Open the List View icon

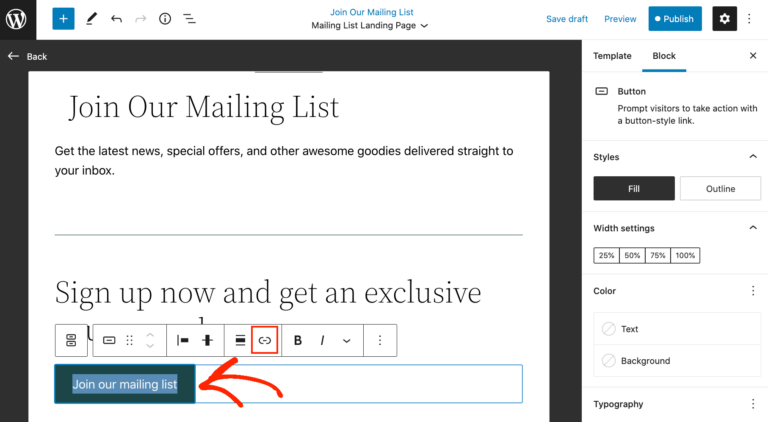190,19
